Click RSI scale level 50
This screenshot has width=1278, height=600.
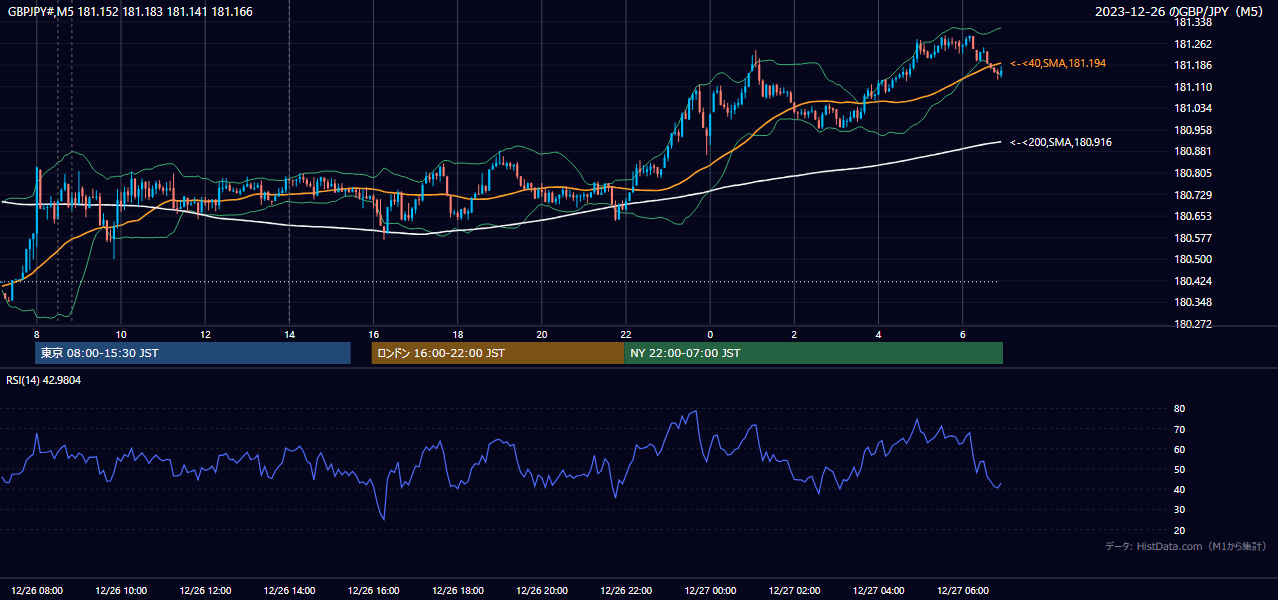(1180, 469)
